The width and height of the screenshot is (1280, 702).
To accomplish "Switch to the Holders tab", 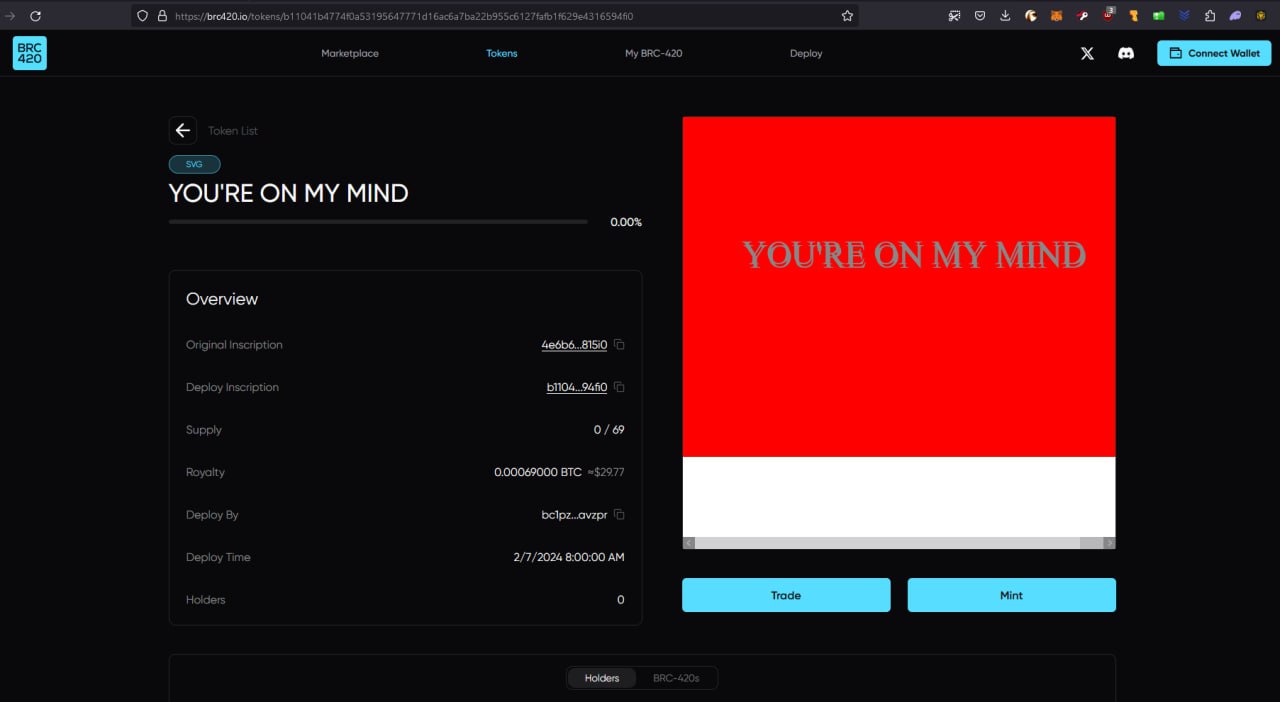I will pos(602,678).
